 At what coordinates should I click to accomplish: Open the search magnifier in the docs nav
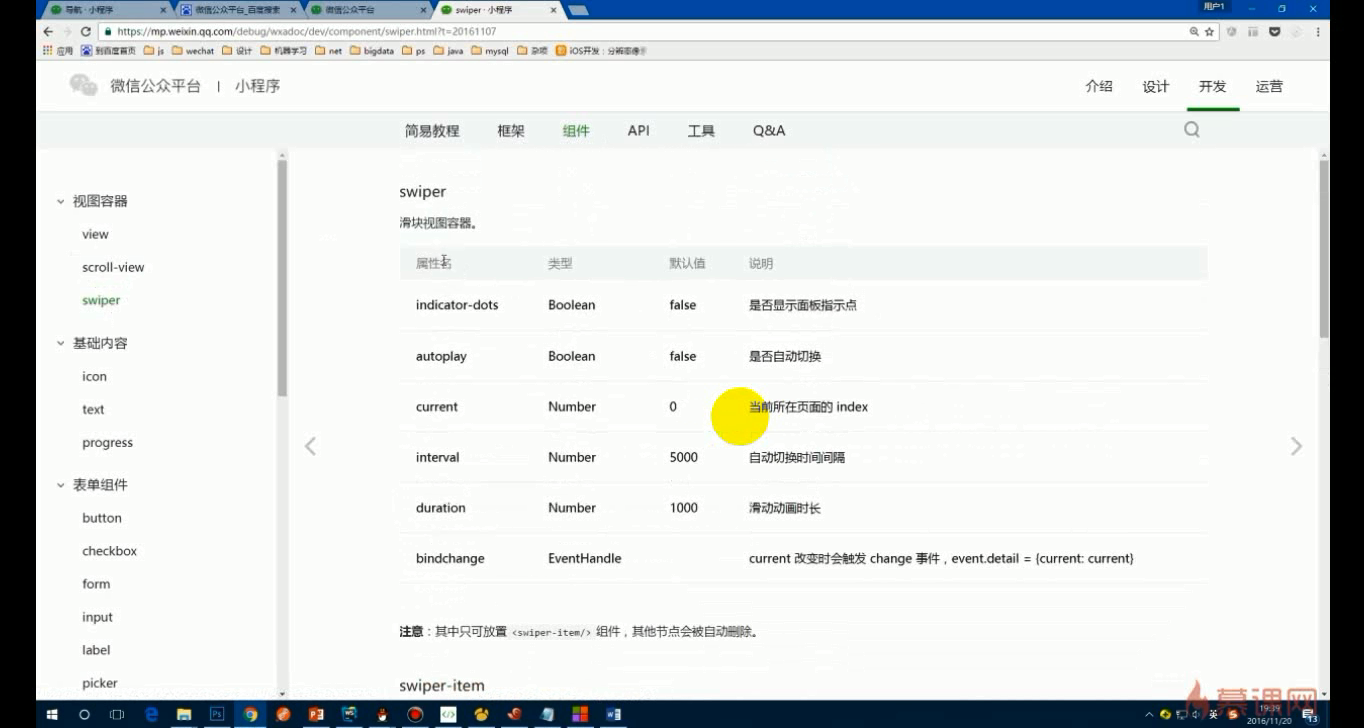[x=1191, y=130]
